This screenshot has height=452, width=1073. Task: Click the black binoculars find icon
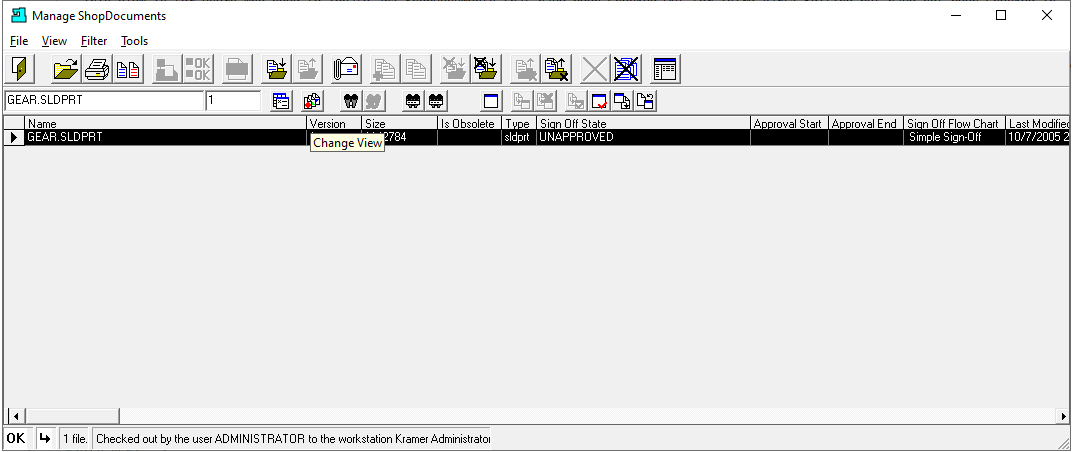point(352,101)
